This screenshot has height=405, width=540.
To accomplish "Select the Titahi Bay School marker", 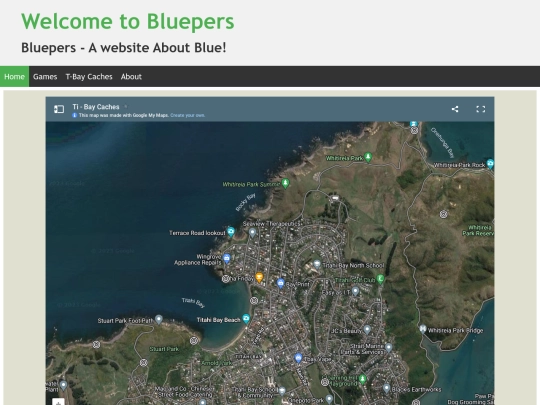I will [282, 391].
